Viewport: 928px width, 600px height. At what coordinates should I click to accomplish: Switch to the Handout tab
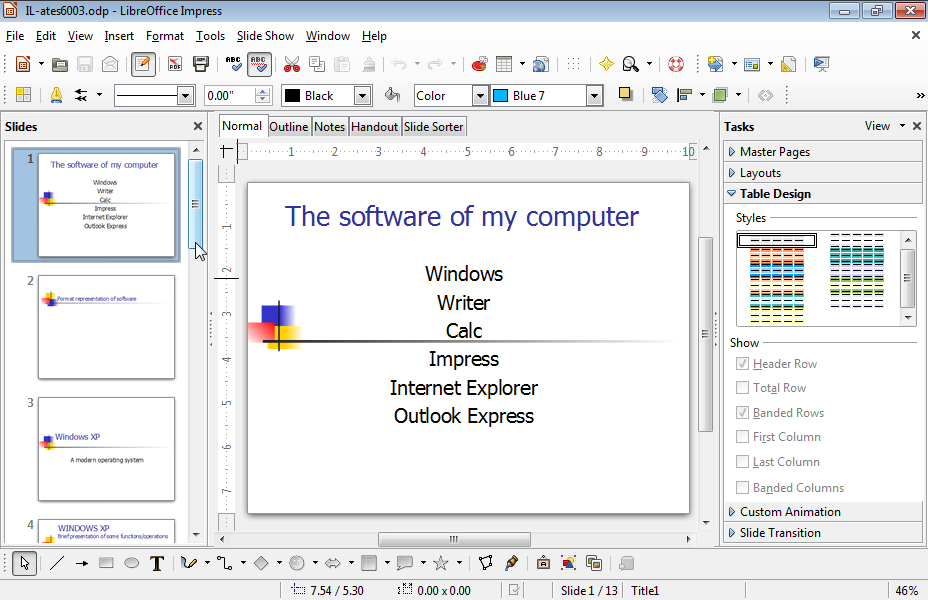pyautogui.click(x=374, y=127)
